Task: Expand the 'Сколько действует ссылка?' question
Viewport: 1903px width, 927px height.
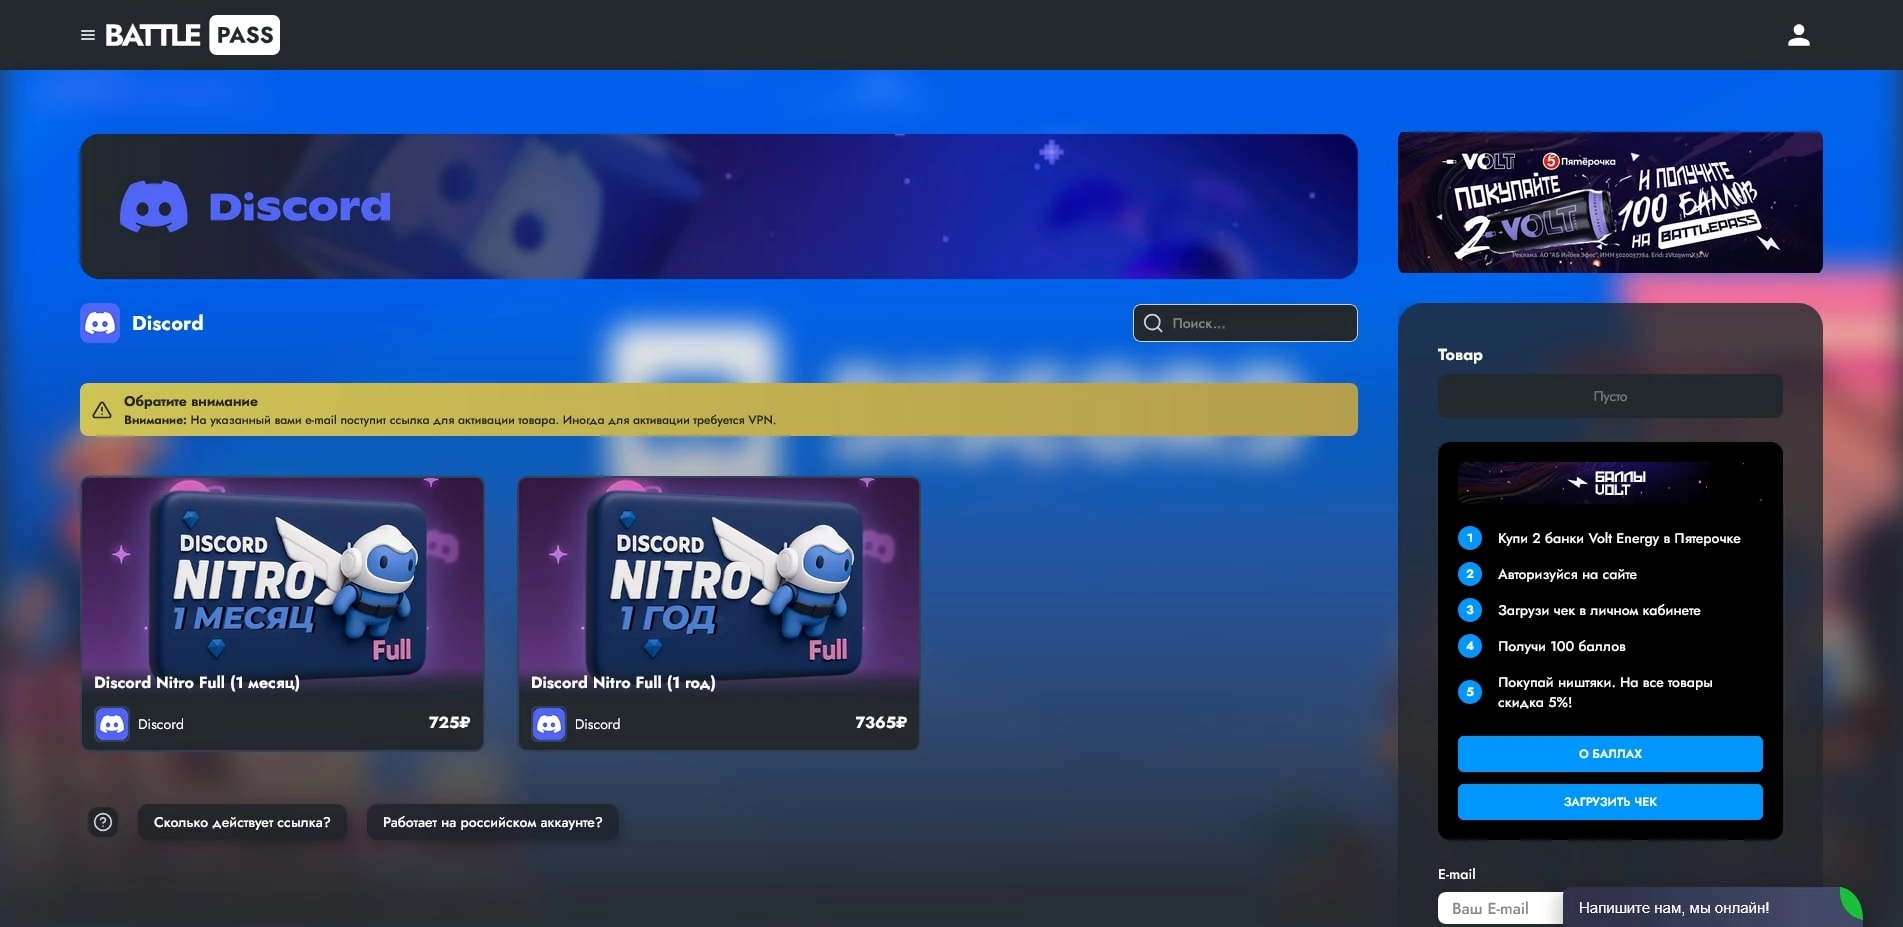Action: [x=242, y=822]
